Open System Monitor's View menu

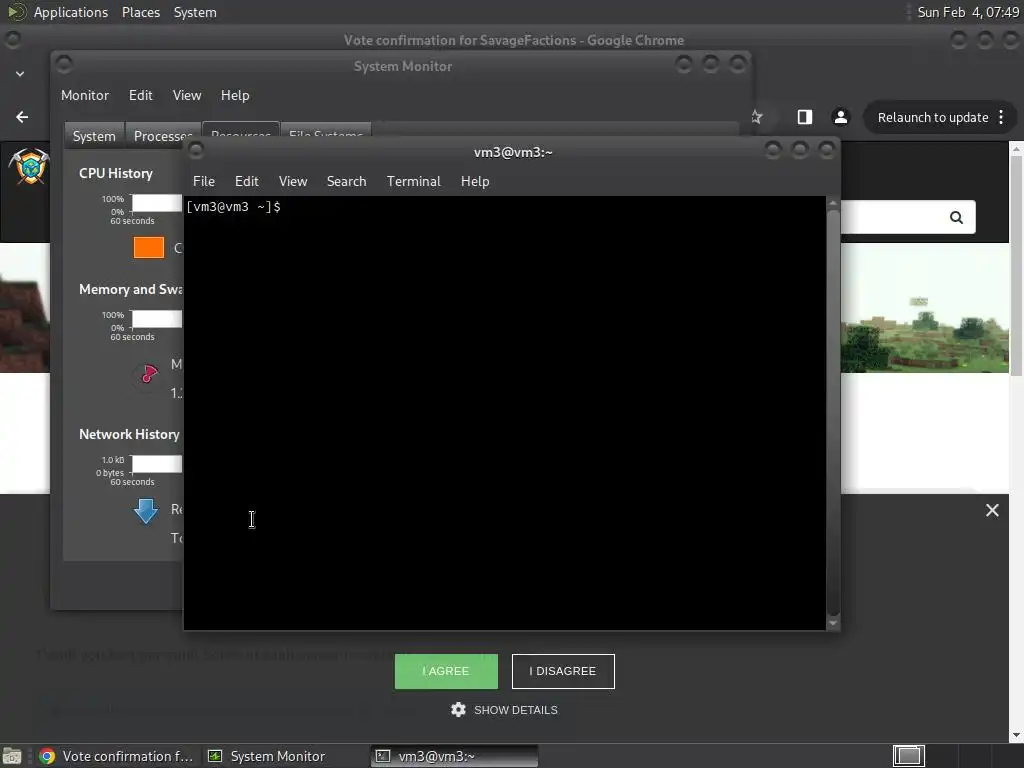point(187,95)
